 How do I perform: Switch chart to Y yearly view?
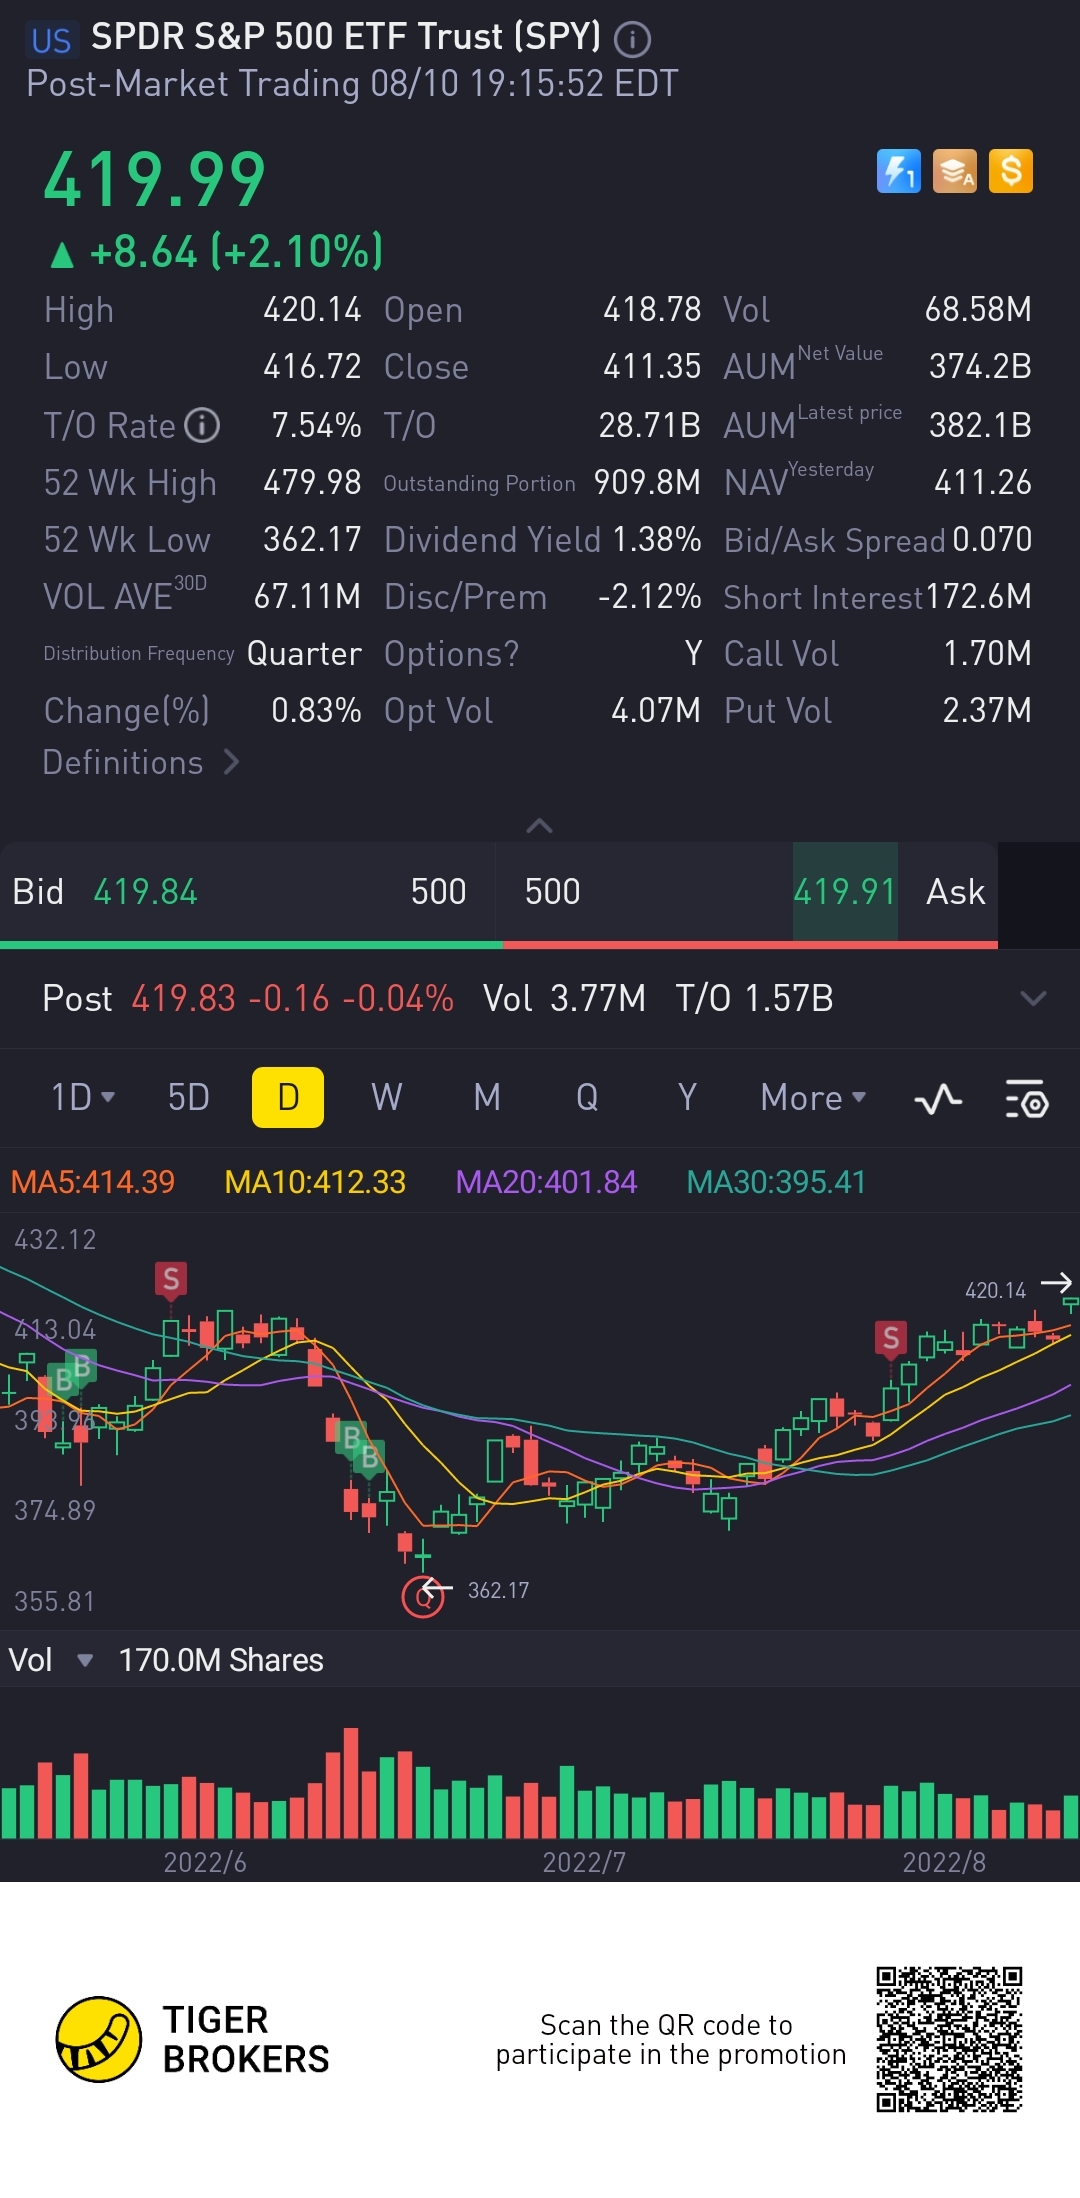[x=687, y=1098]
